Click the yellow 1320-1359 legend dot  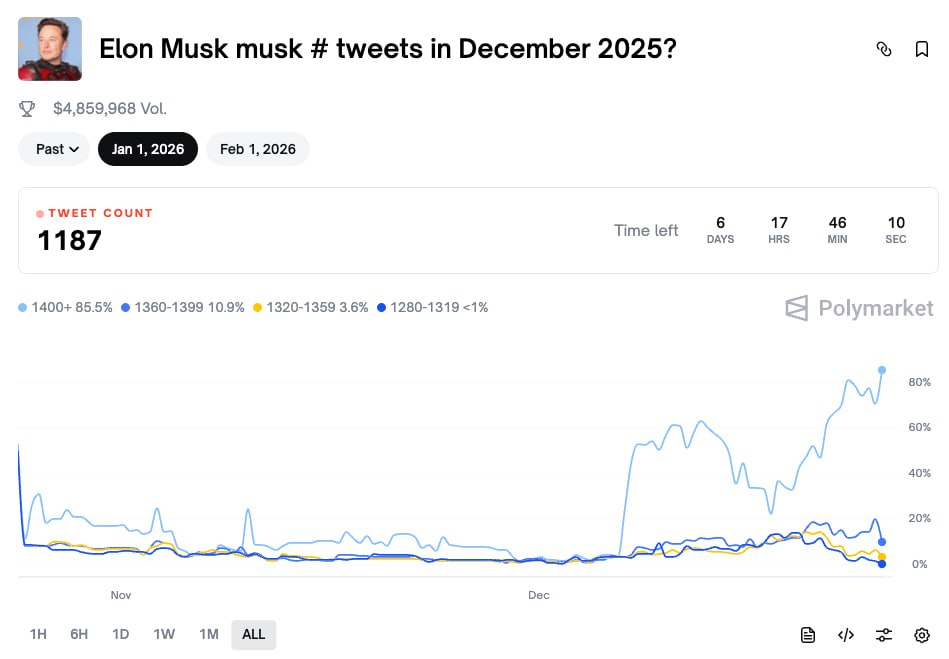tap(258, 308)
